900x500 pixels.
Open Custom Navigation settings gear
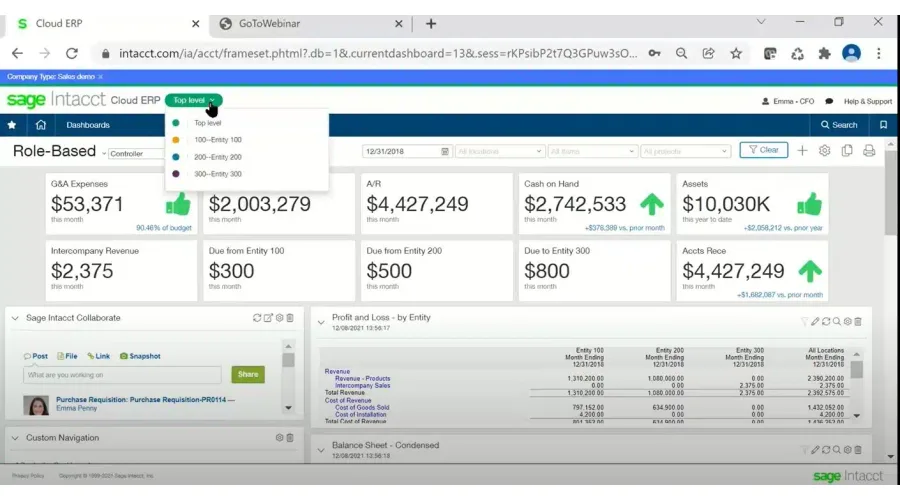[x=279, y=437]
